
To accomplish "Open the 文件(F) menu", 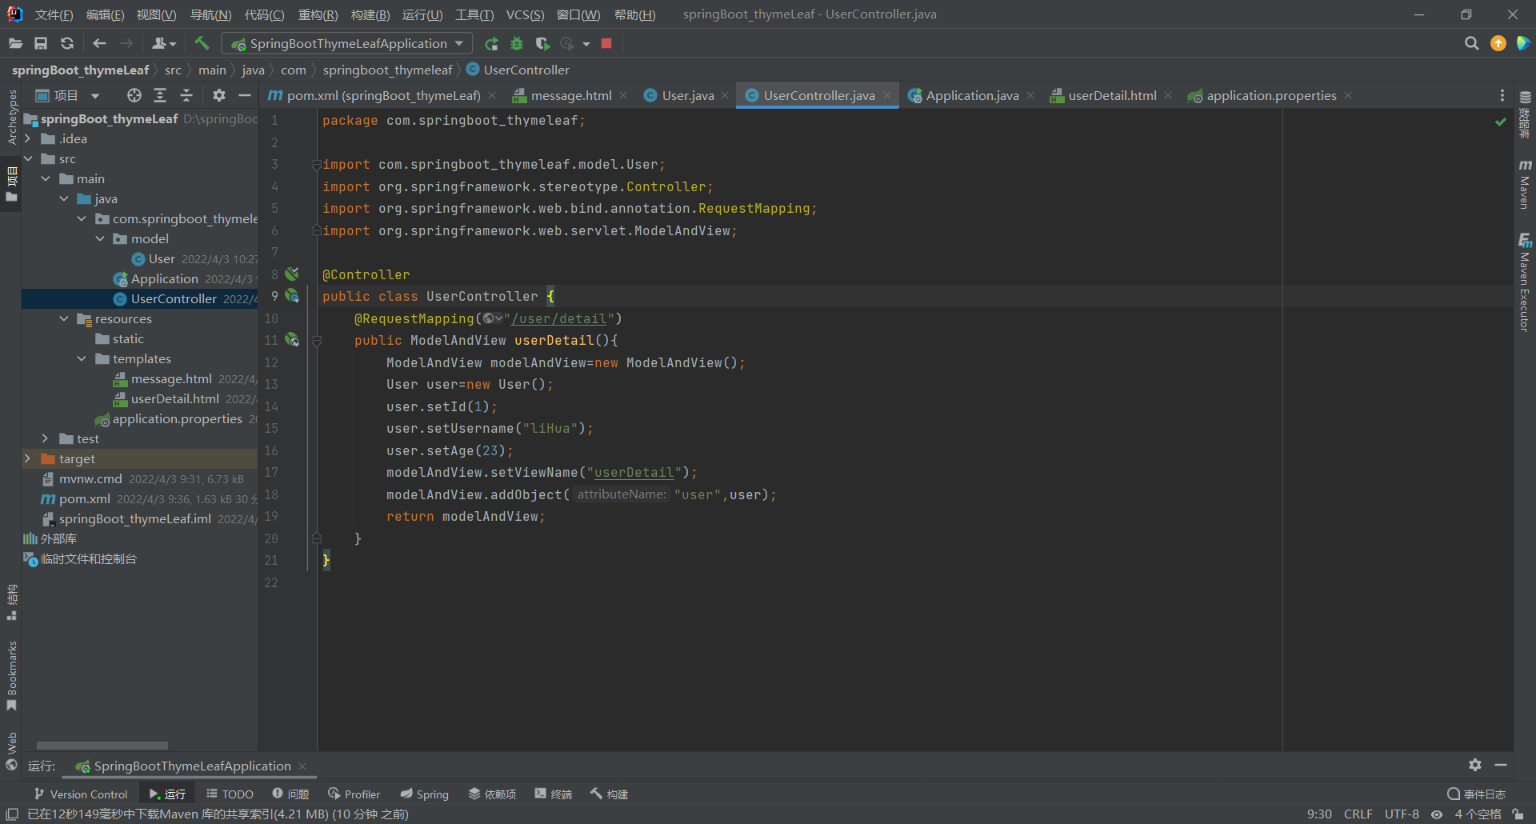I will click(x=54, y=14).
